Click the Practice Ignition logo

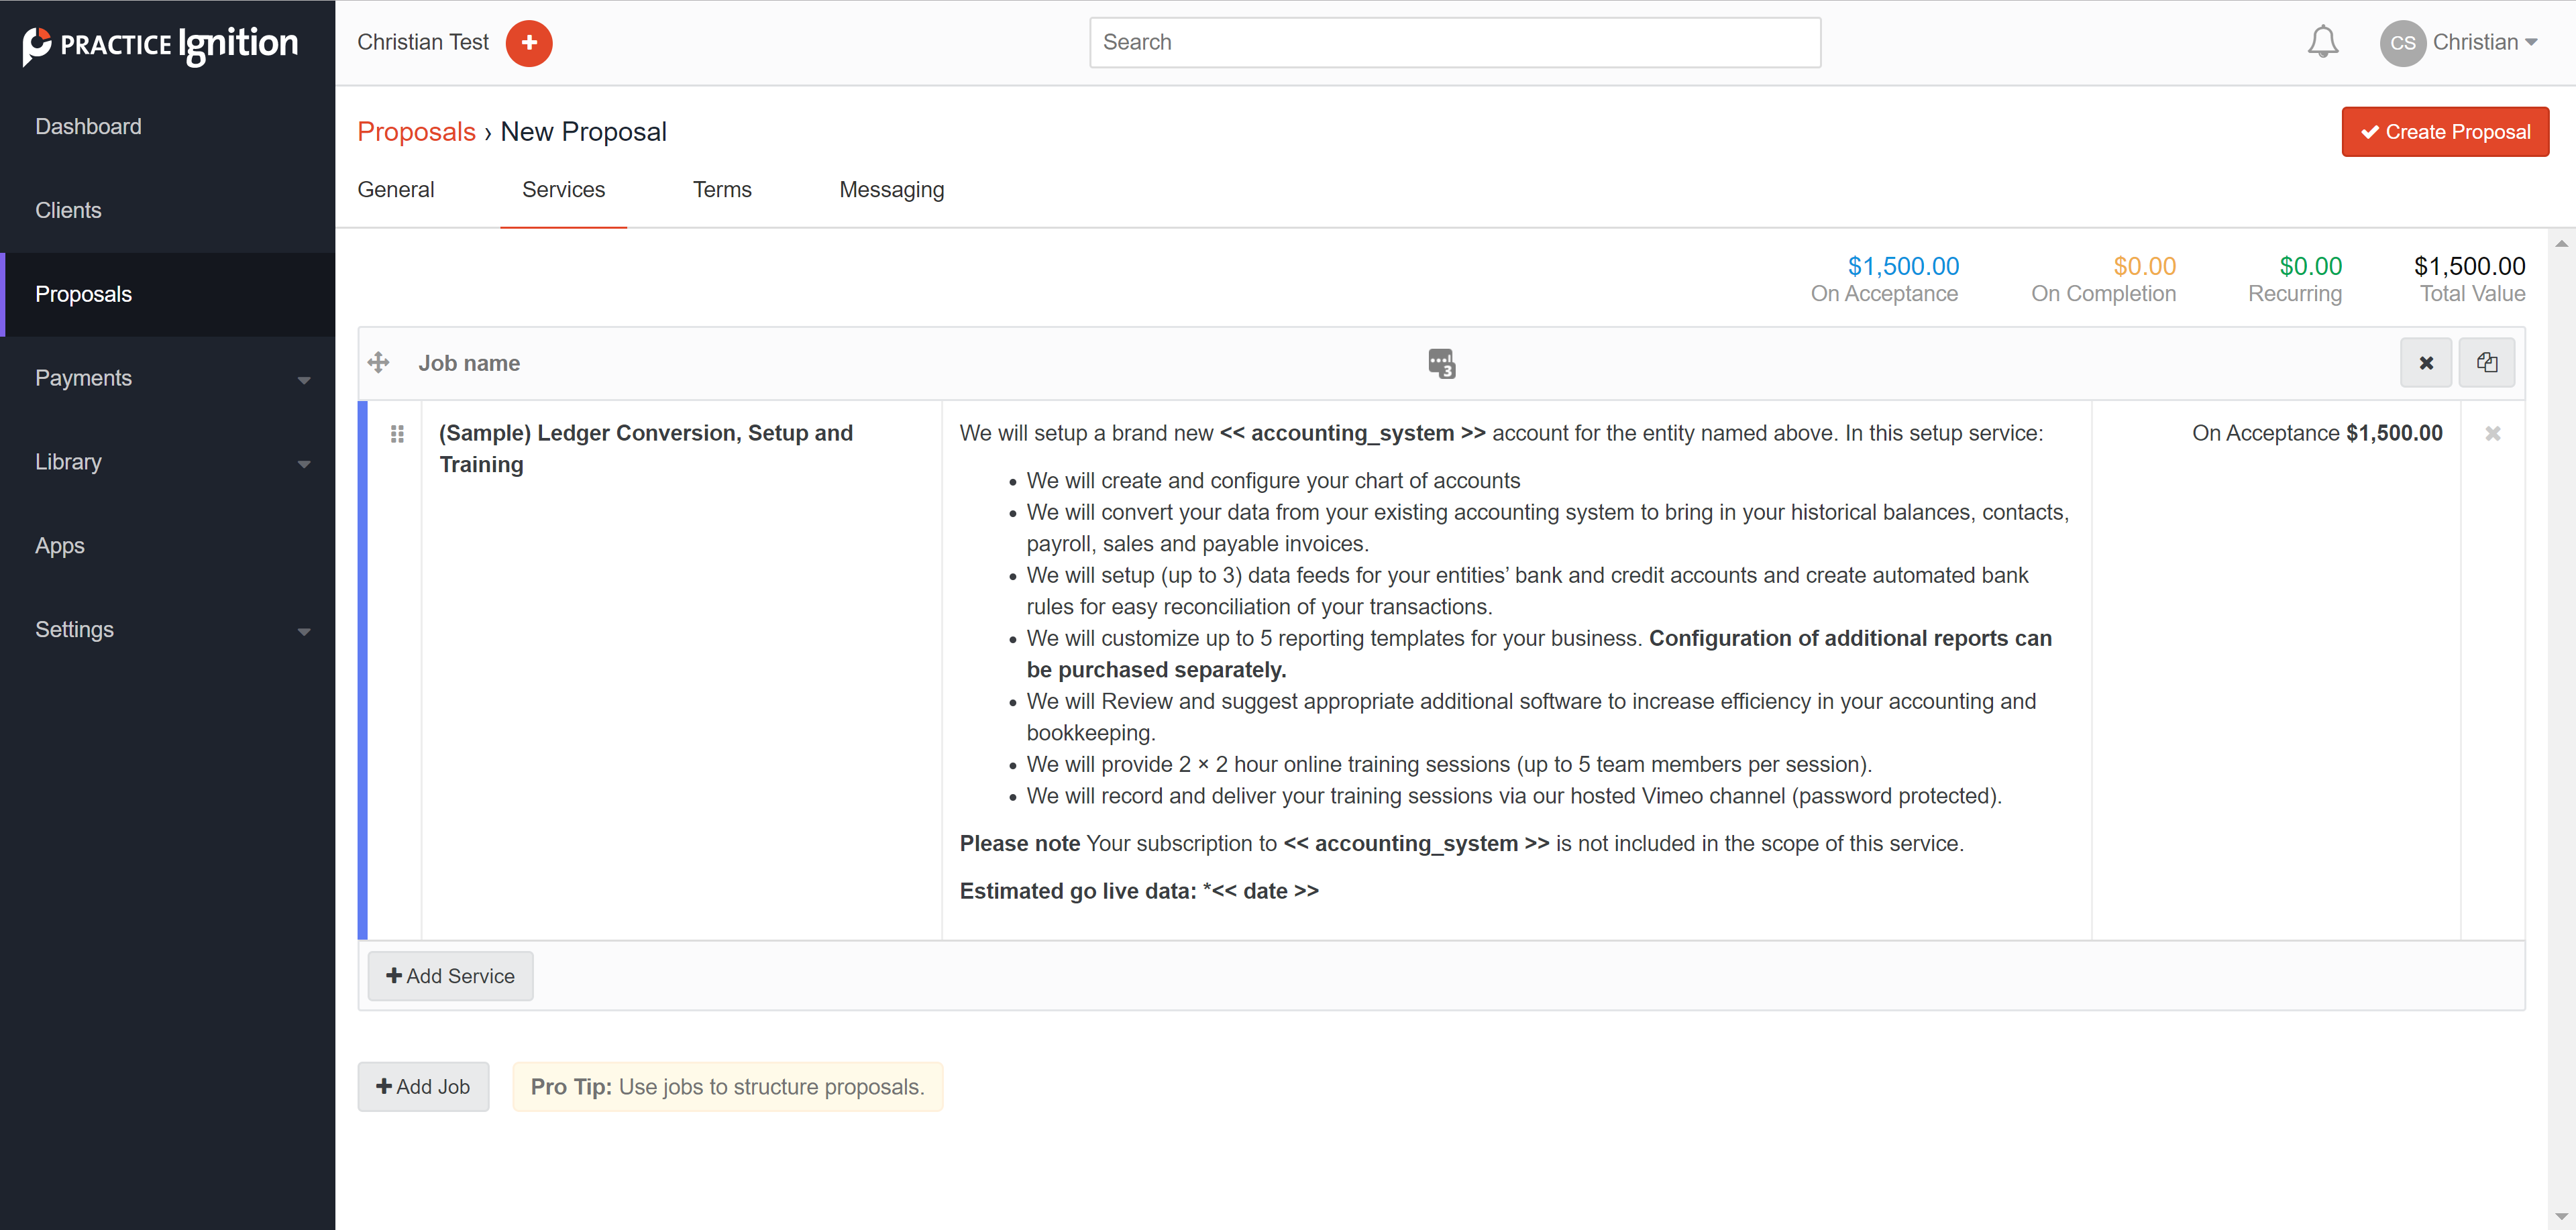(x=161, y=44)
